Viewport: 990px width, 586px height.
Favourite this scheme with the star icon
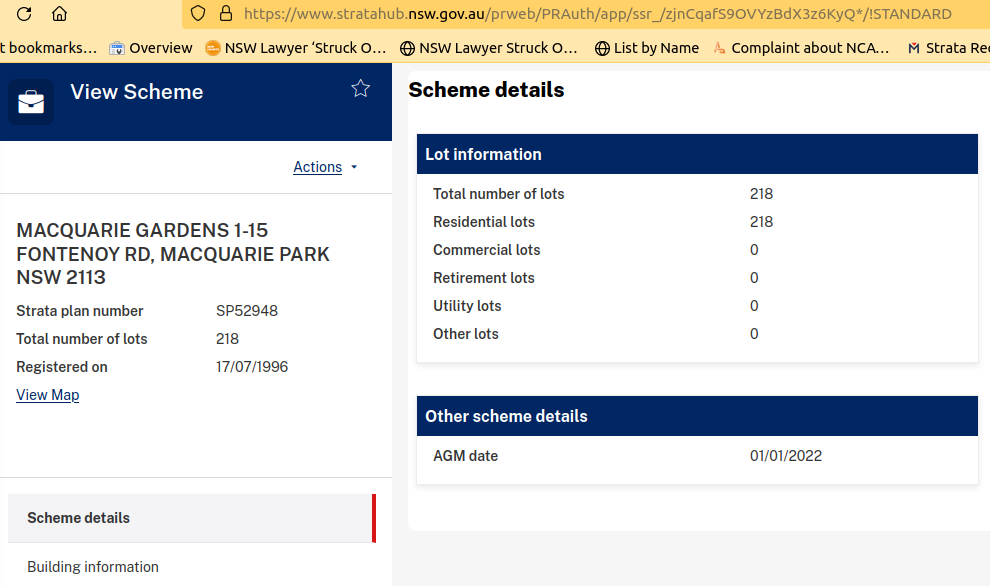[x=361, y=89]
